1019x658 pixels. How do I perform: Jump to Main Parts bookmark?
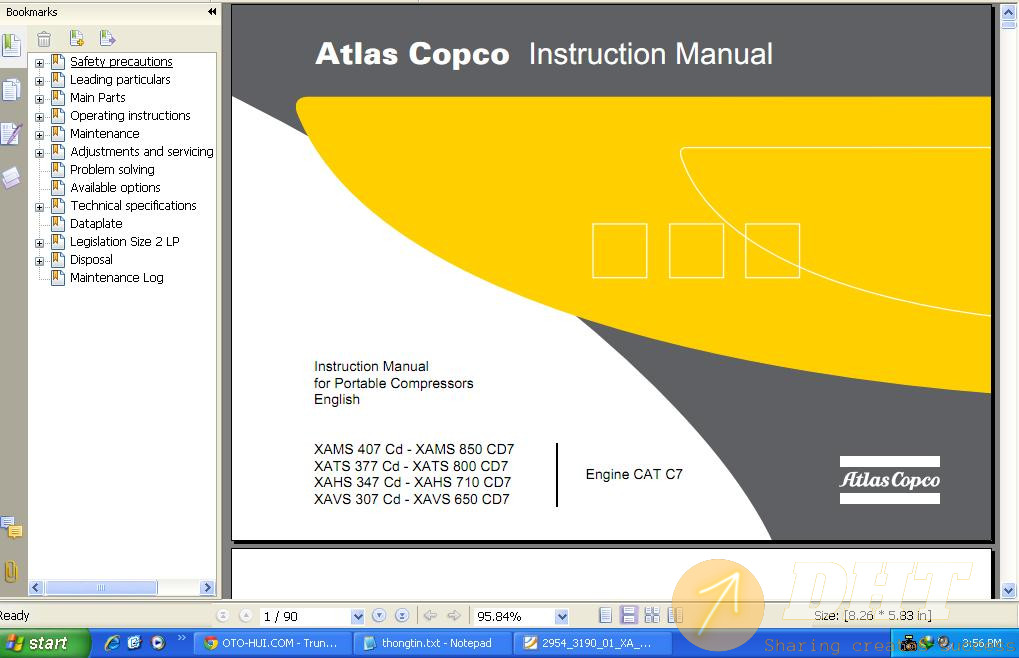97,97
